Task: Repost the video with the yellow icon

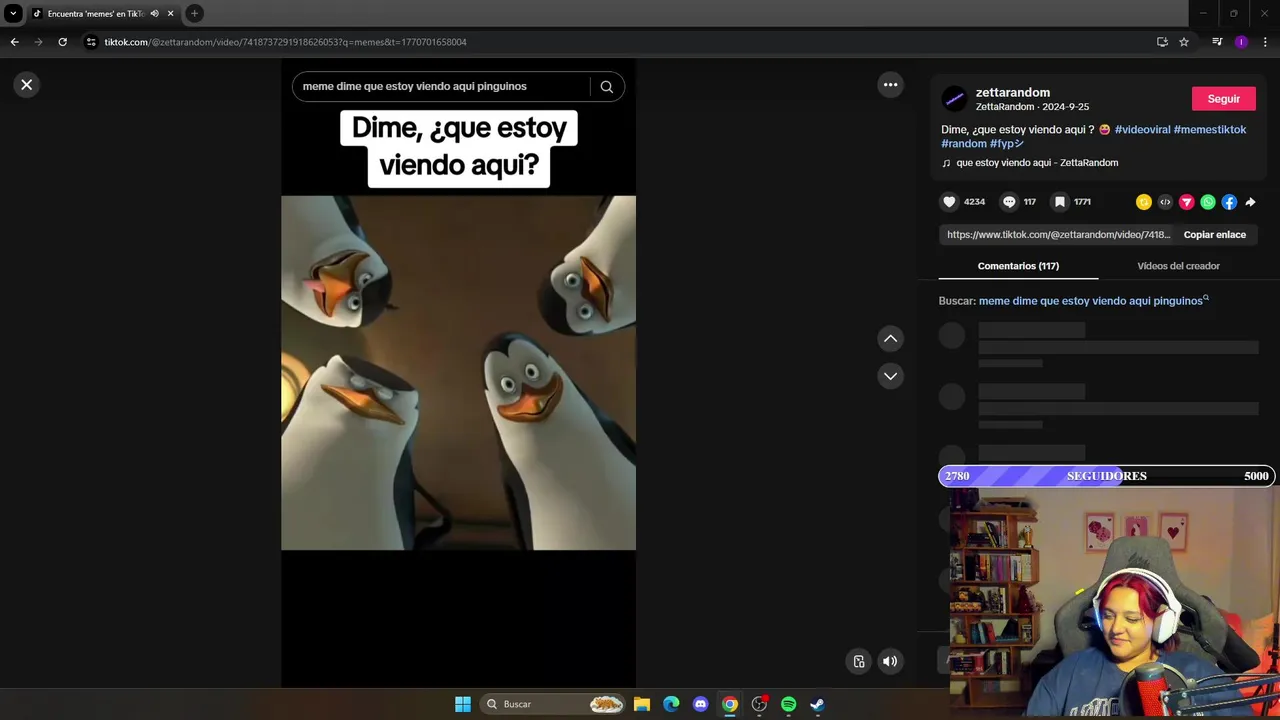Action: coord(1144,202)
